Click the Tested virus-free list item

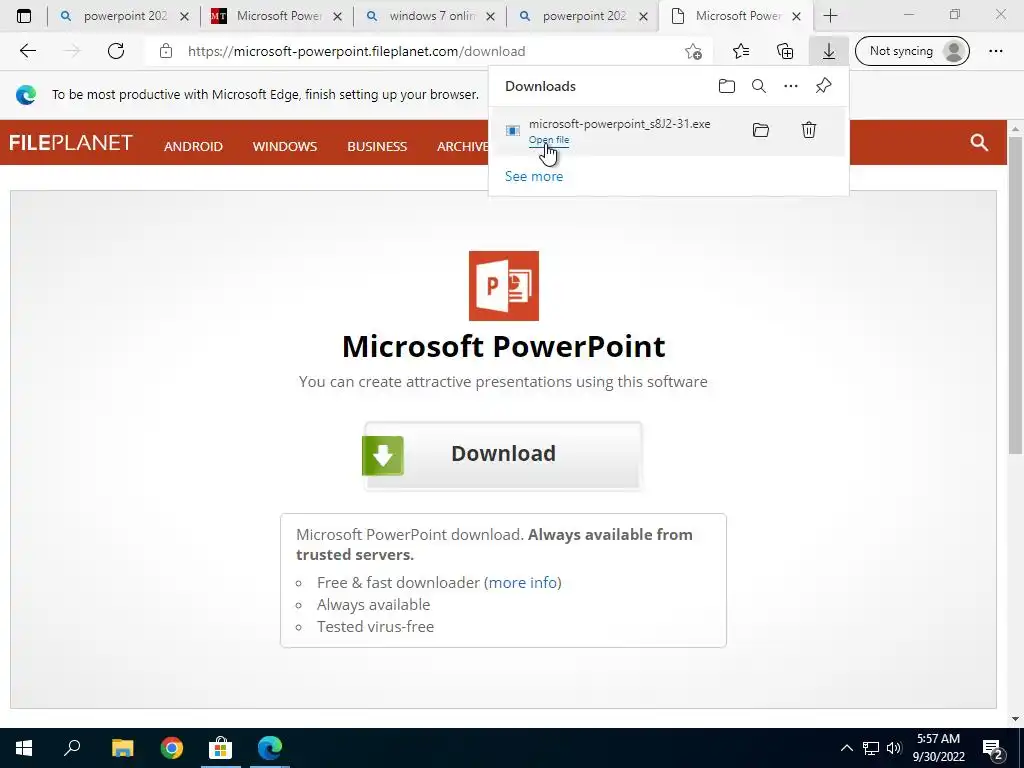[x=375, y=627]
